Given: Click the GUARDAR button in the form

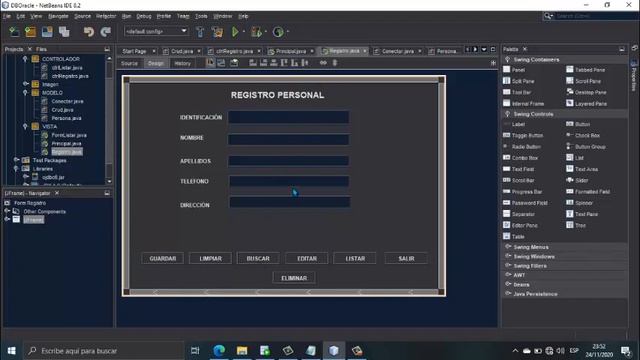Looking at the screenshot, I should (162, 258).
